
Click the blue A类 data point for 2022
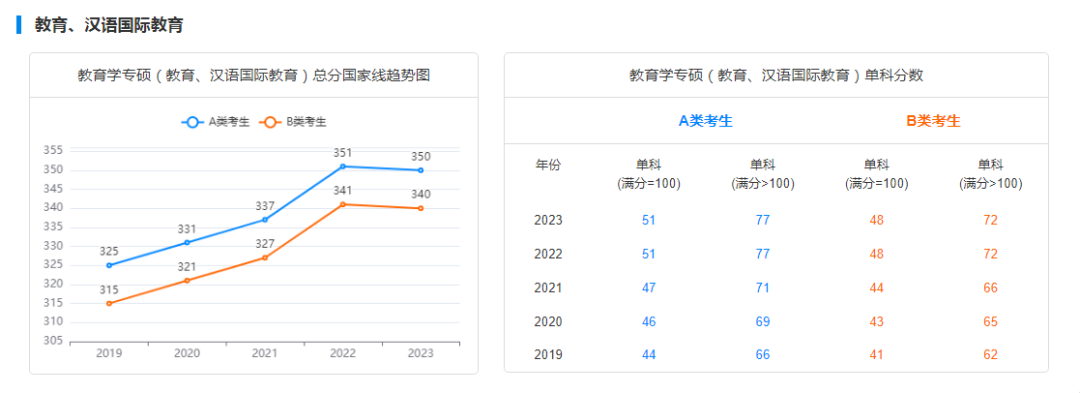tap(343, 166)
